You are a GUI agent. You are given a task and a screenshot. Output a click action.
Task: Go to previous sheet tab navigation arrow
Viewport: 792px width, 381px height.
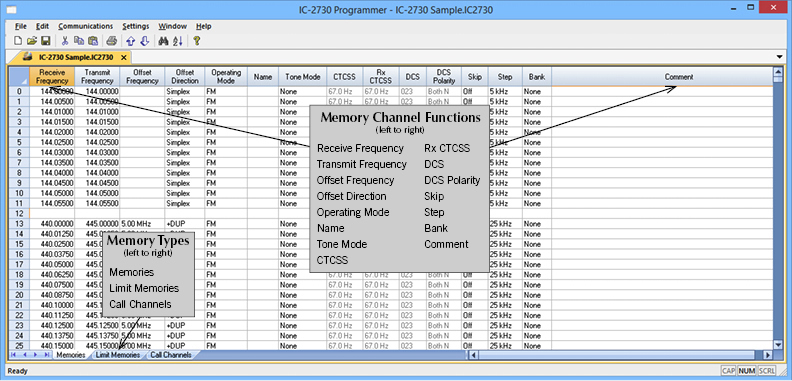click(x=25, y=355)
